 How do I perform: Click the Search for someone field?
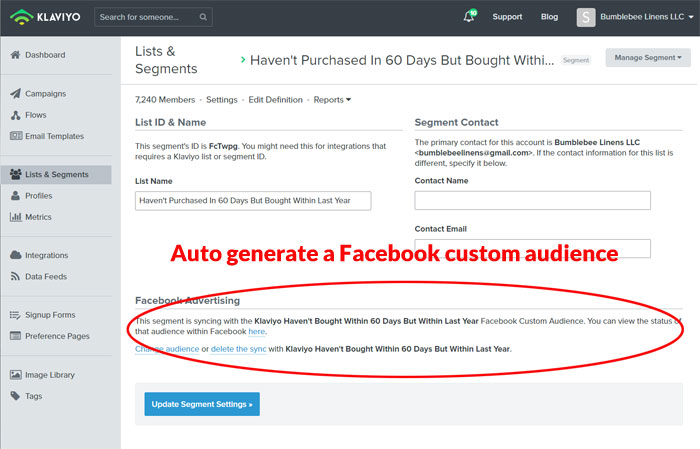coord(153,17)
